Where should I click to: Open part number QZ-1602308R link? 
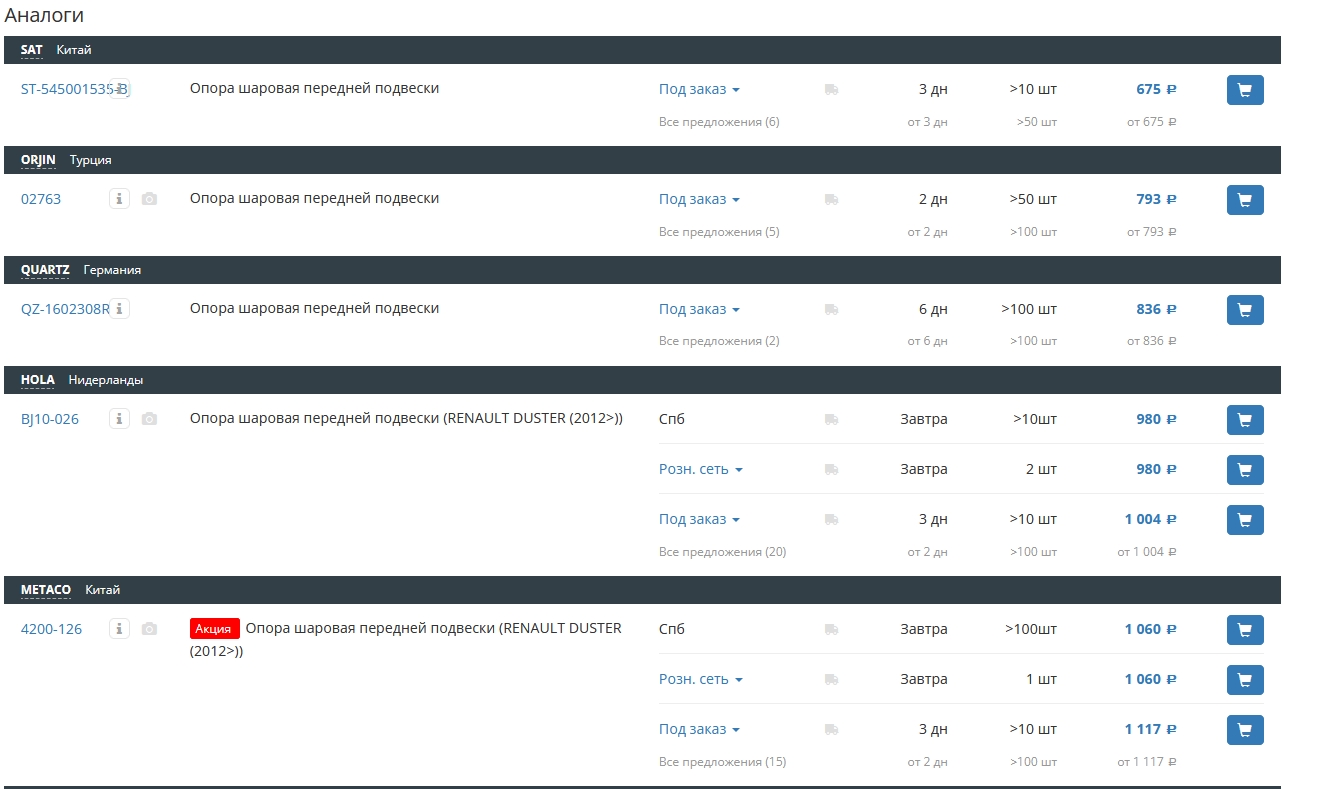65,309
